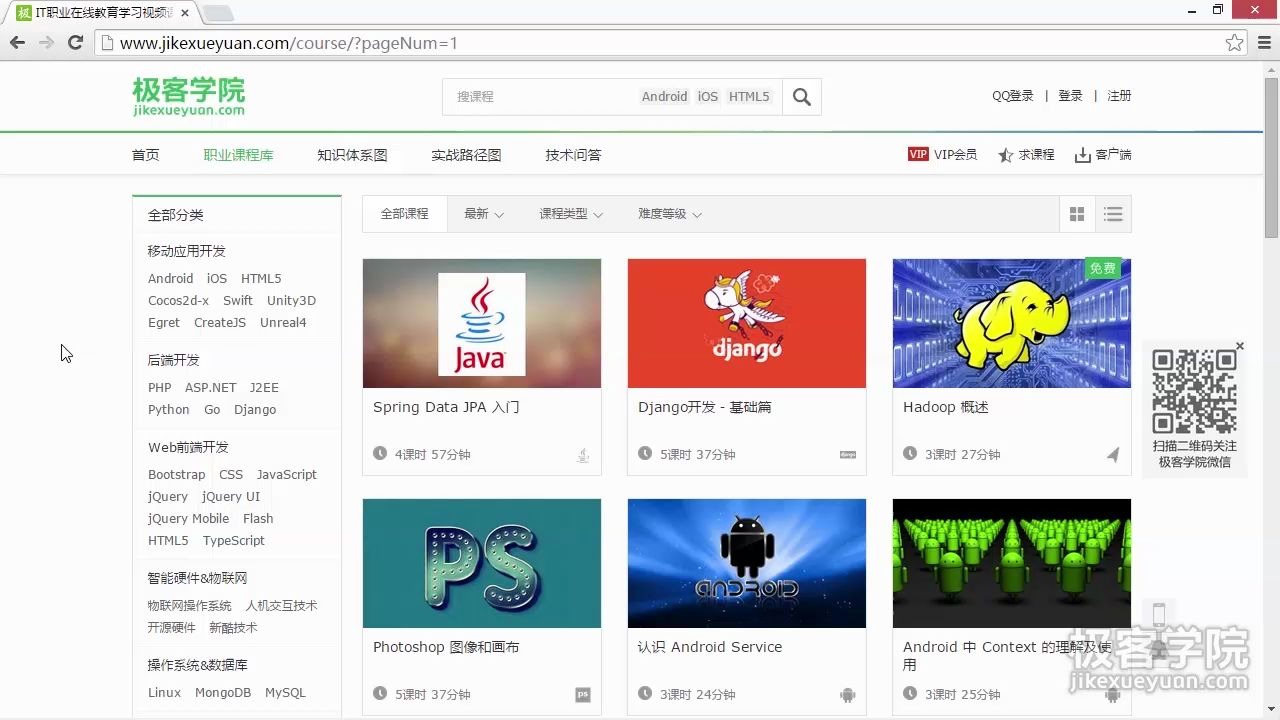Switch to grid view layout icon
This screenshot has height=720, width=1280.
tap(1077, 213)
